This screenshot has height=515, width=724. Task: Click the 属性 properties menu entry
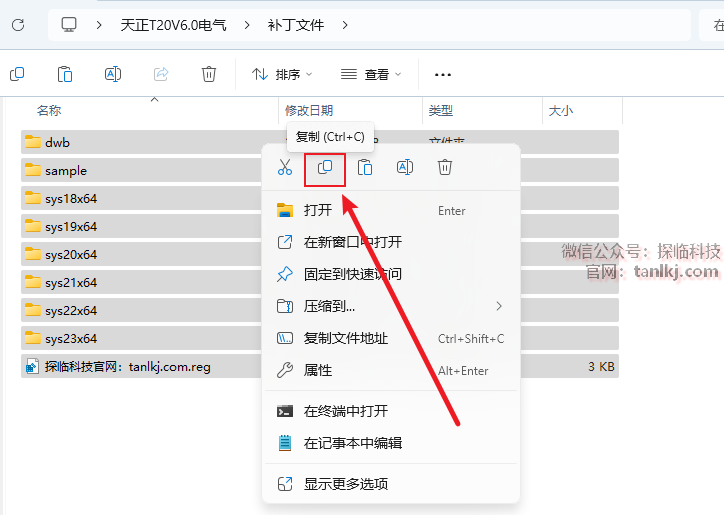[x=318, y=370]
